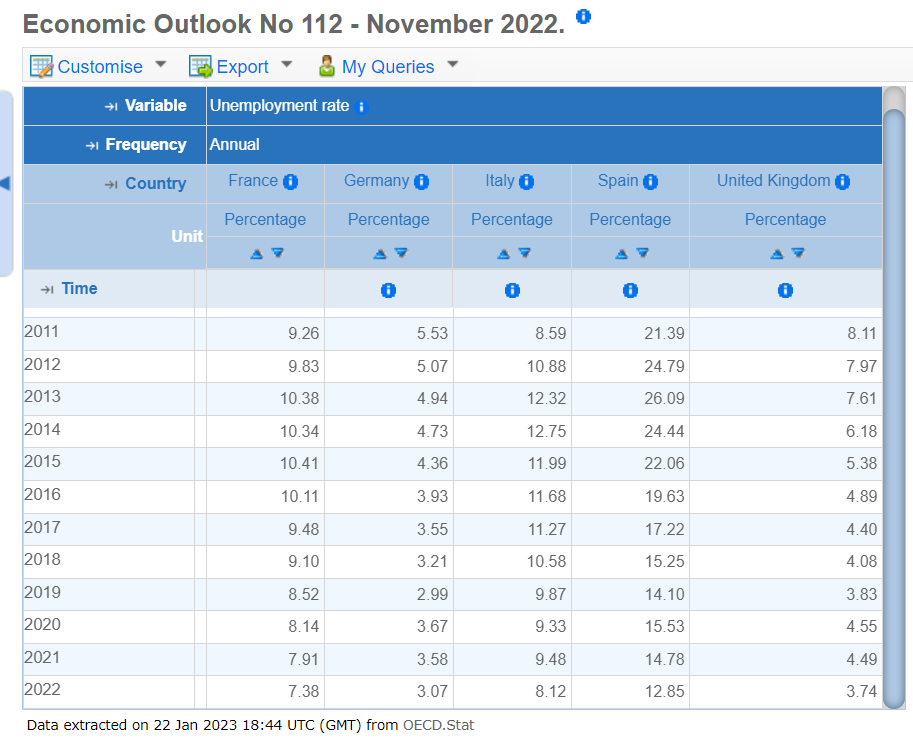Click the Variable dimension label

155,105
